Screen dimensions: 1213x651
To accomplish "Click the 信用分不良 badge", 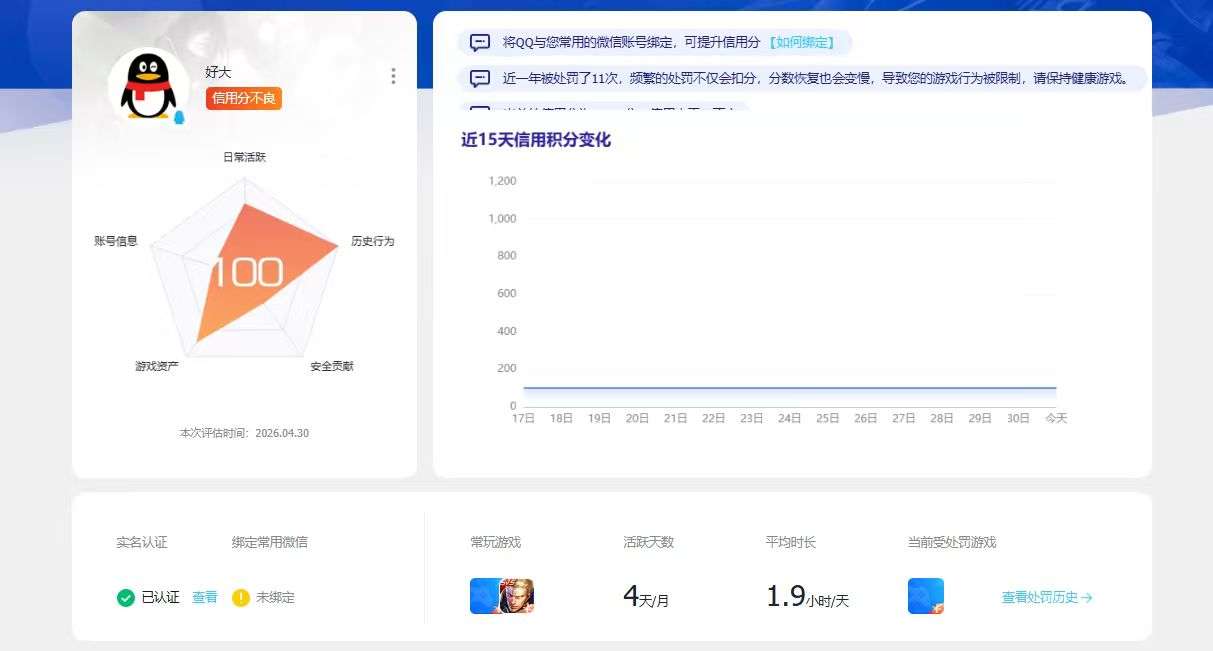I will pos(244,98).
